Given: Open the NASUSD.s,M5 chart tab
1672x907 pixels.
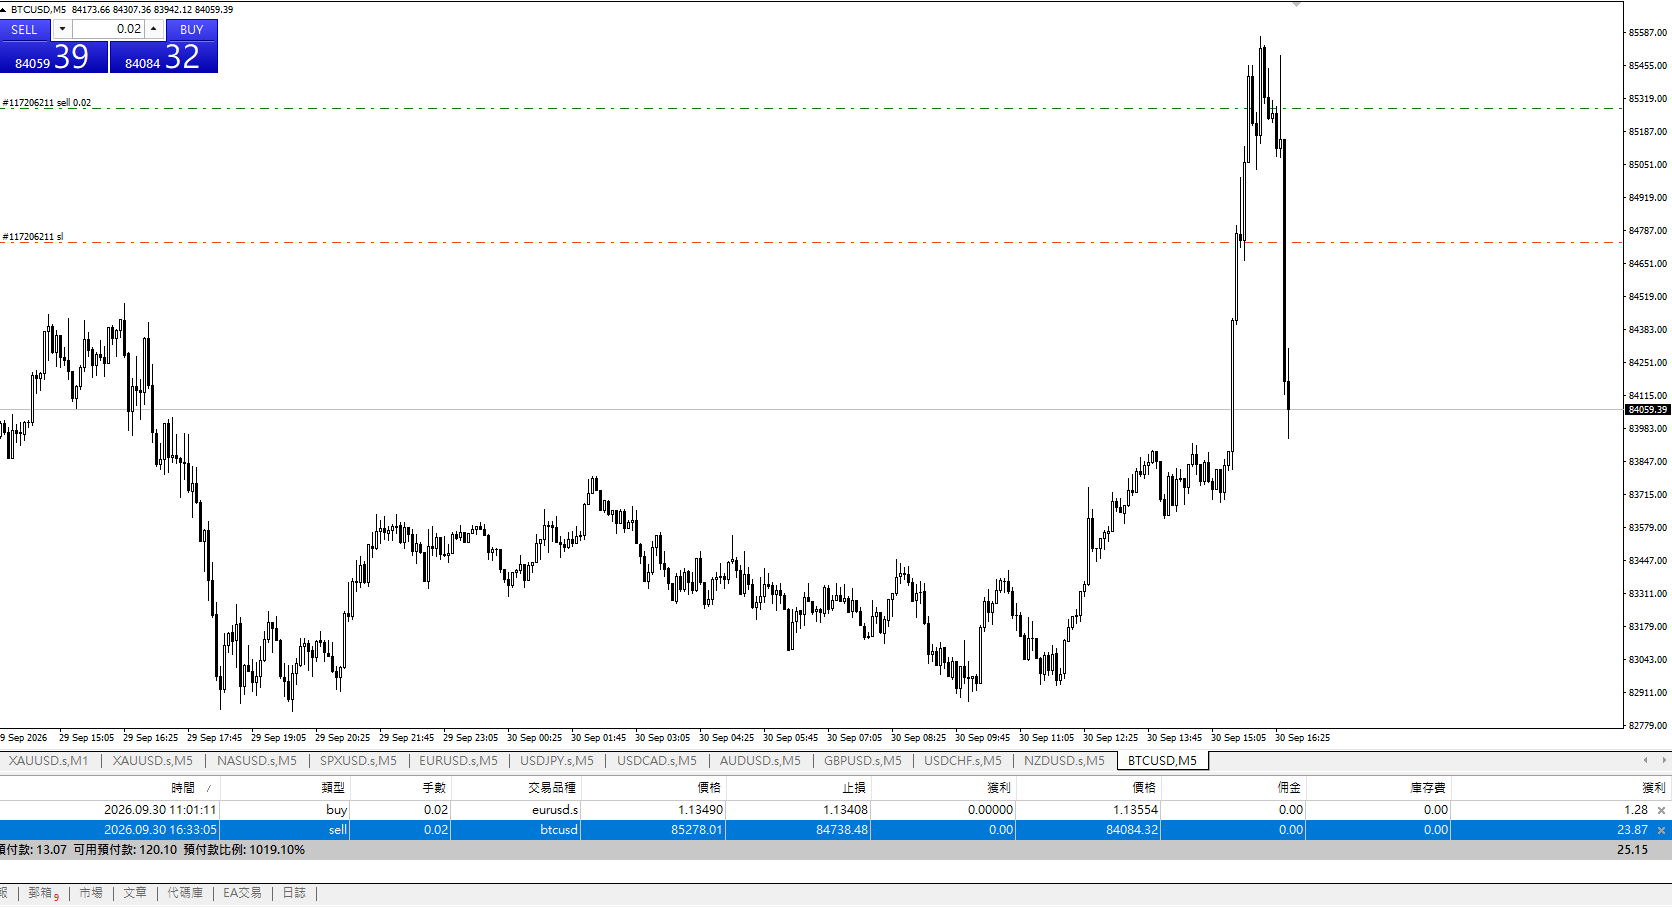Looking at the screenshot, I should tap(257, 761).
